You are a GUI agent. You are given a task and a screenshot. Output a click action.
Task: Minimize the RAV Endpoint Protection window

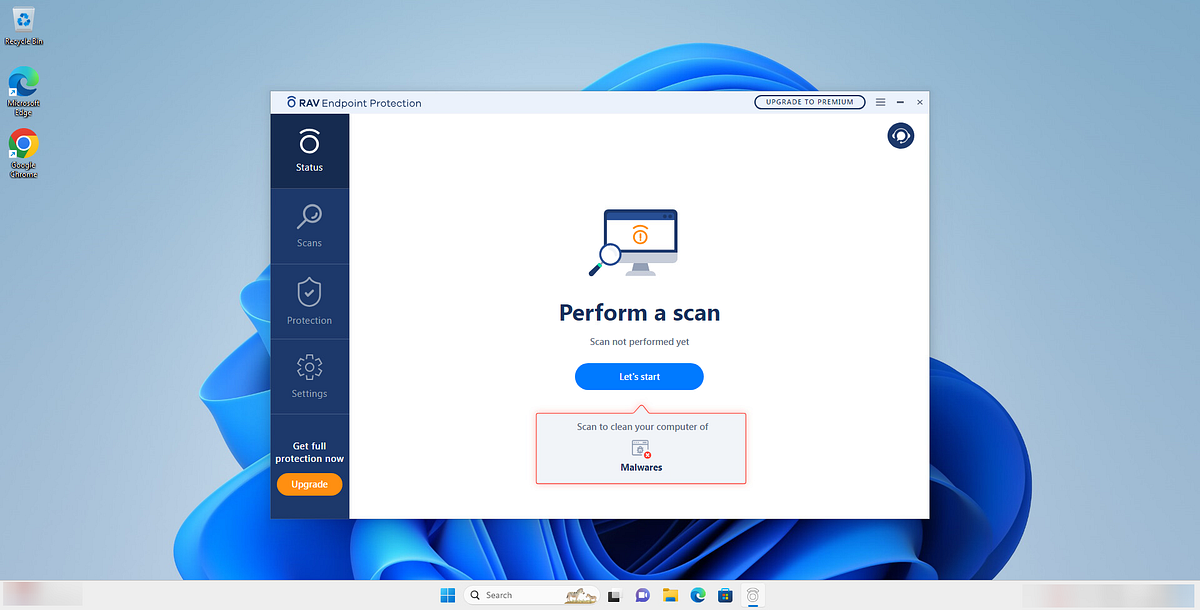[x=901, y=102]
